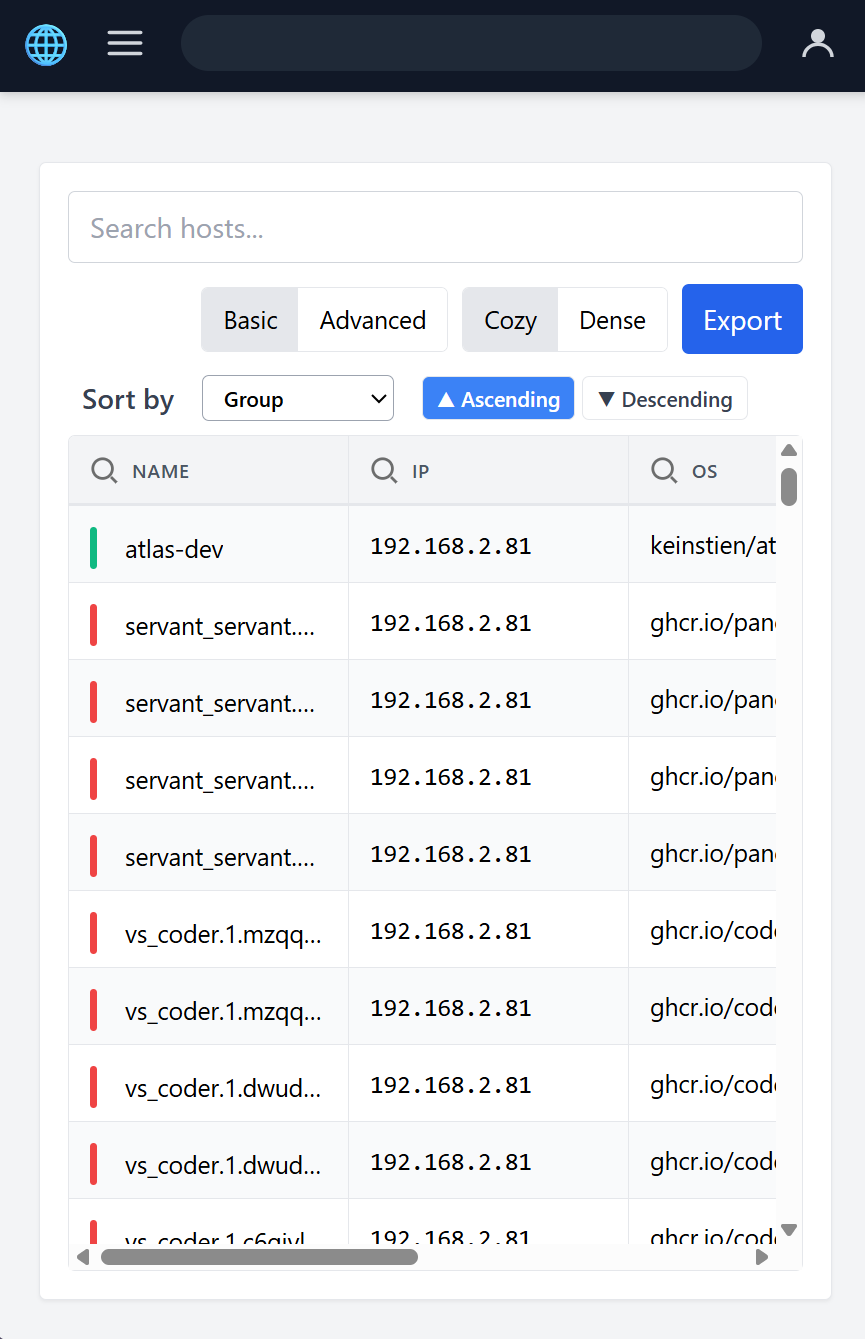Click the OS column search icon
The image size is (865, 1339).
tap(664, 470)
